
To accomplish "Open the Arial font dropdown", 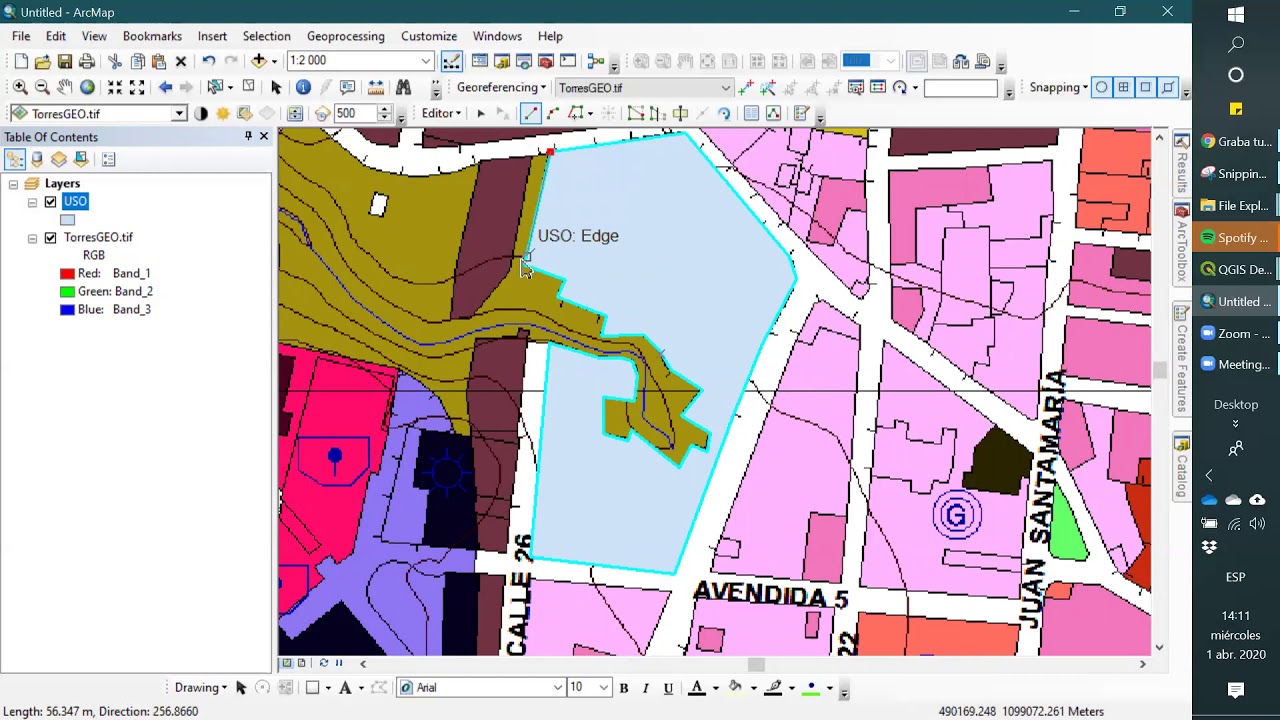I will pos(558,688).
